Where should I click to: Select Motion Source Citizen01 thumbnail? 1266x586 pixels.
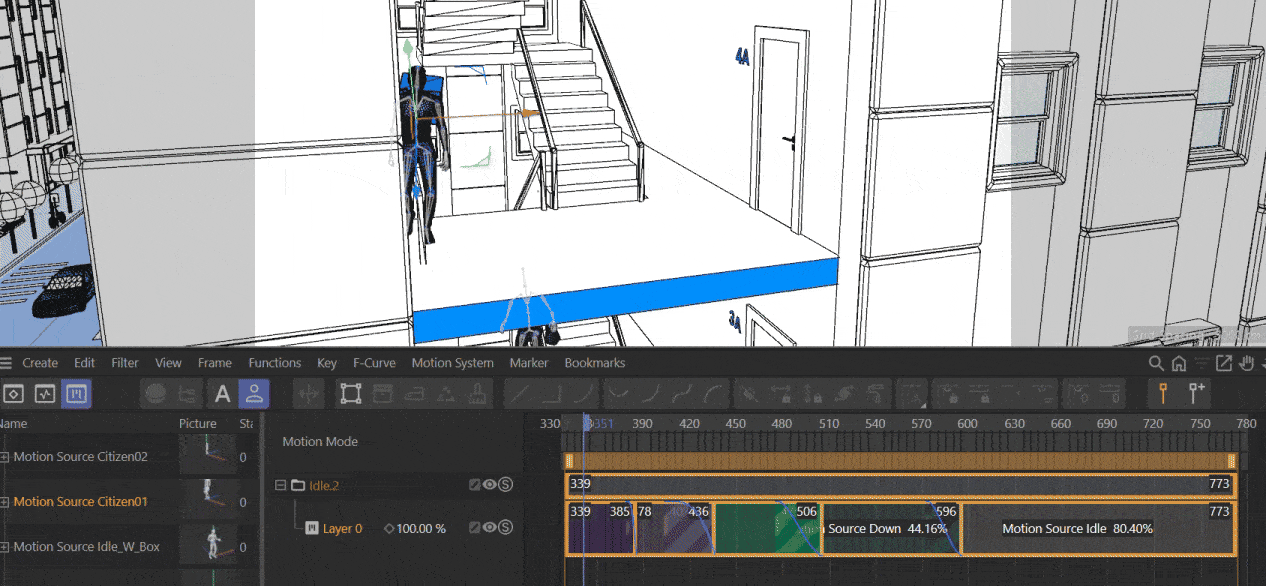tap(207, 500)
